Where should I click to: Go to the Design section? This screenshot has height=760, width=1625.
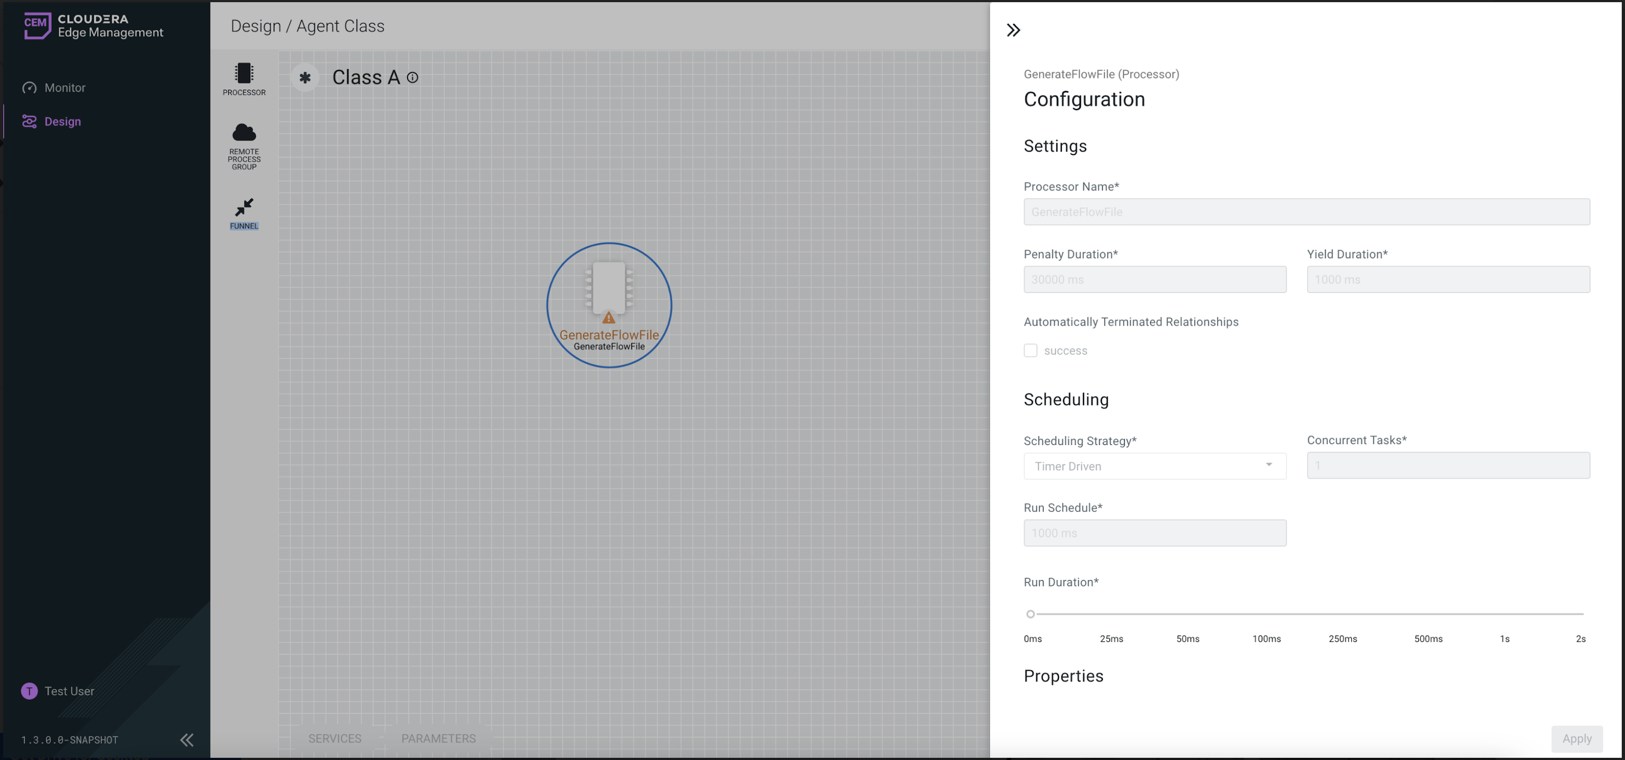click(62, 122)
